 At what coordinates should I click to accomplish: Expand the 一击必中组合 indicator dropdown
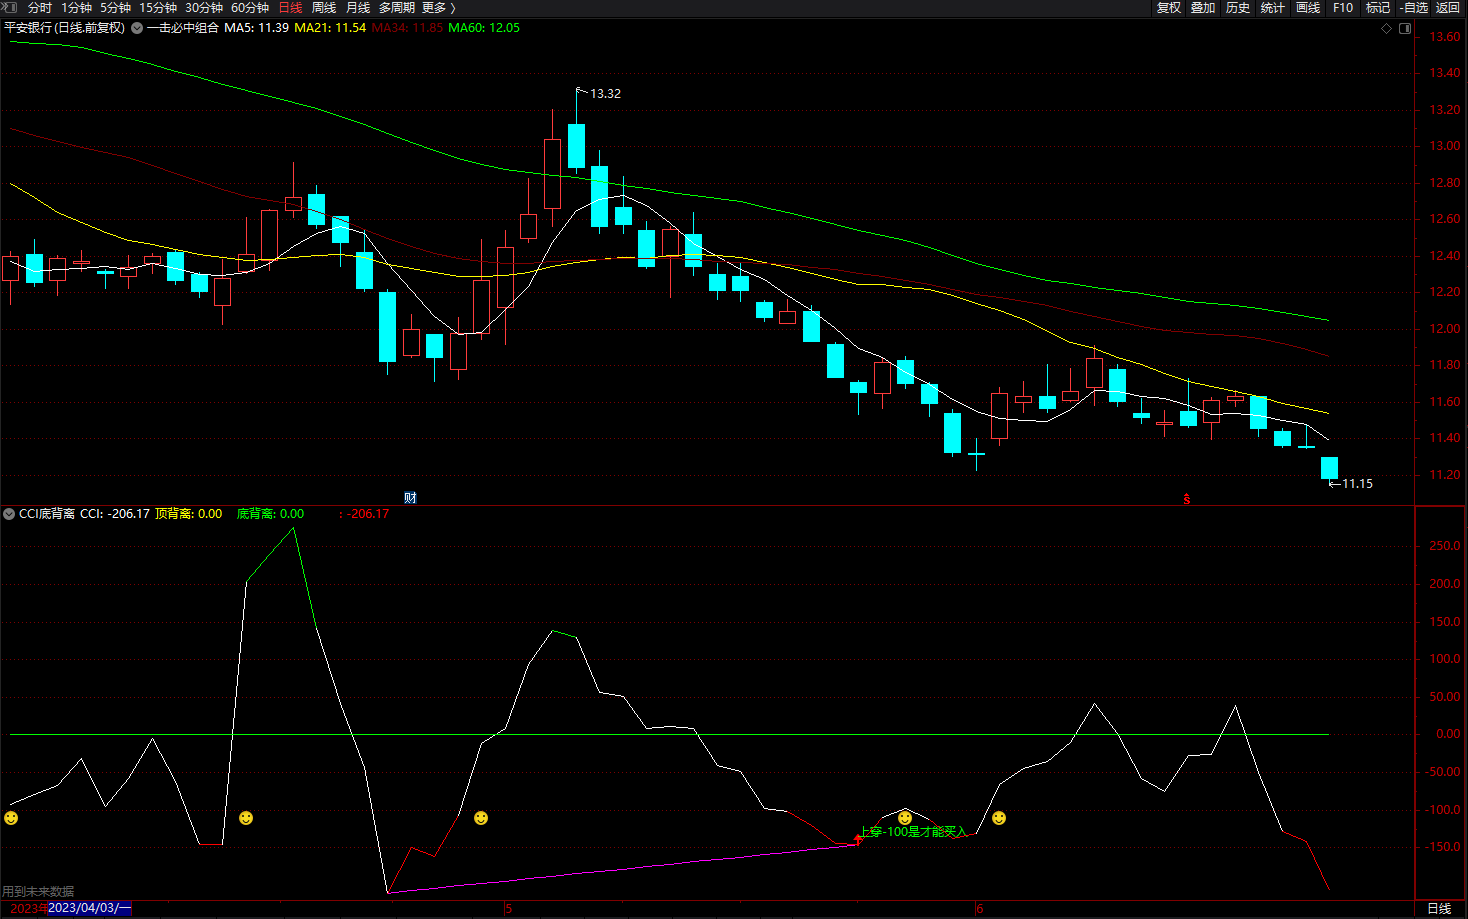(136, 28)
